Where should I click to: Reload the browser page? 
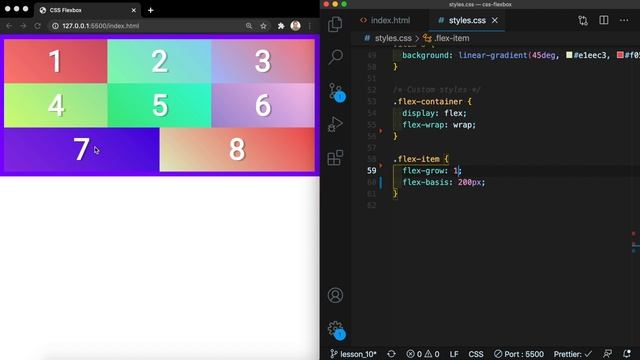(38, 26)
